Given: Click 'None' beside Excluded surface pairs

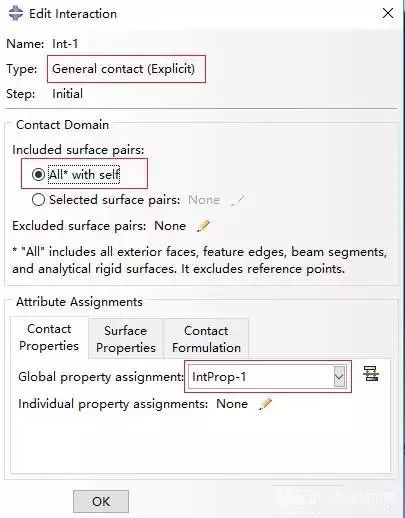Looking at the screenshot, I should (x=170, y=226).
